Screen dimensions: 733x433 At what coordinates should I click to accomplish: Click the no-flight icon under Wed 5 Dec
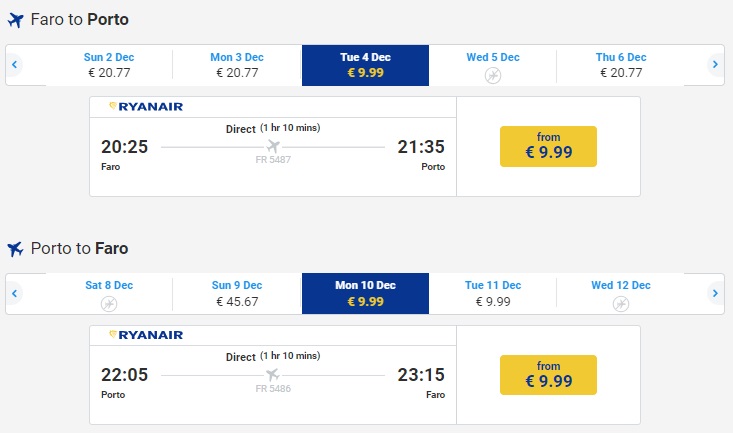(x=493, y=75)
